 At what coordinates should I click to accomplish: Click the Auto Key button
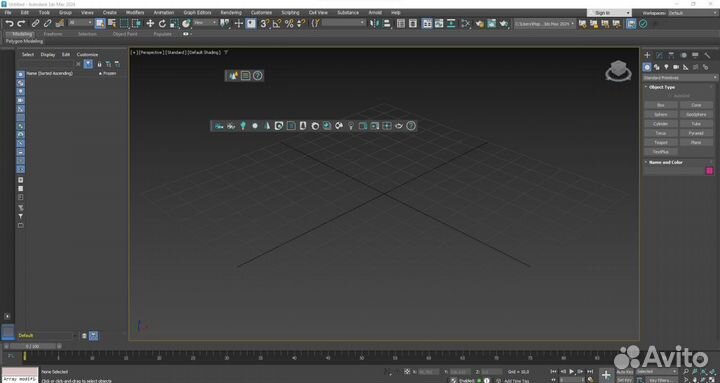tap(624, 372)
